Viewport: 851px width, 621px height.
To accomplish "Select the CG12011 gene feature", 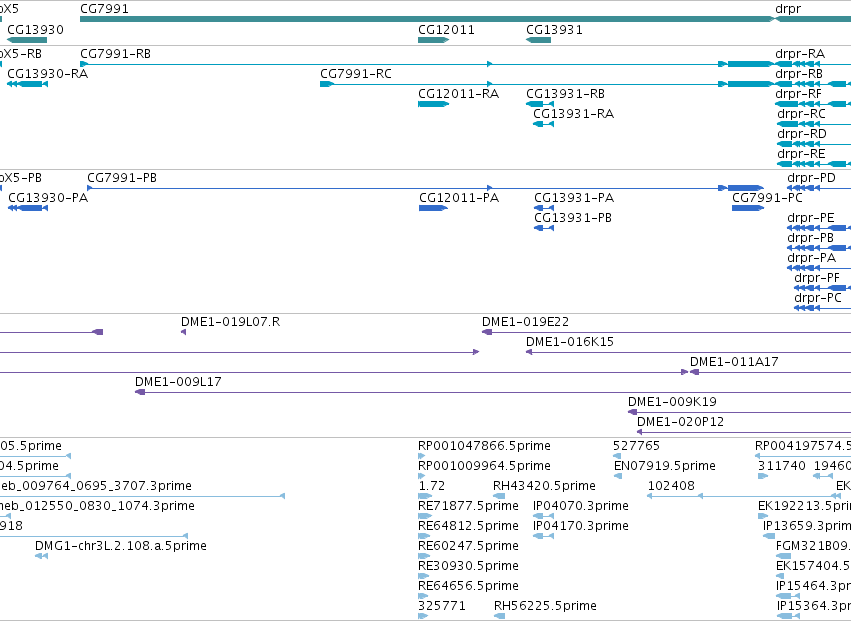I will pyautogui.click(x=433, y=40).
